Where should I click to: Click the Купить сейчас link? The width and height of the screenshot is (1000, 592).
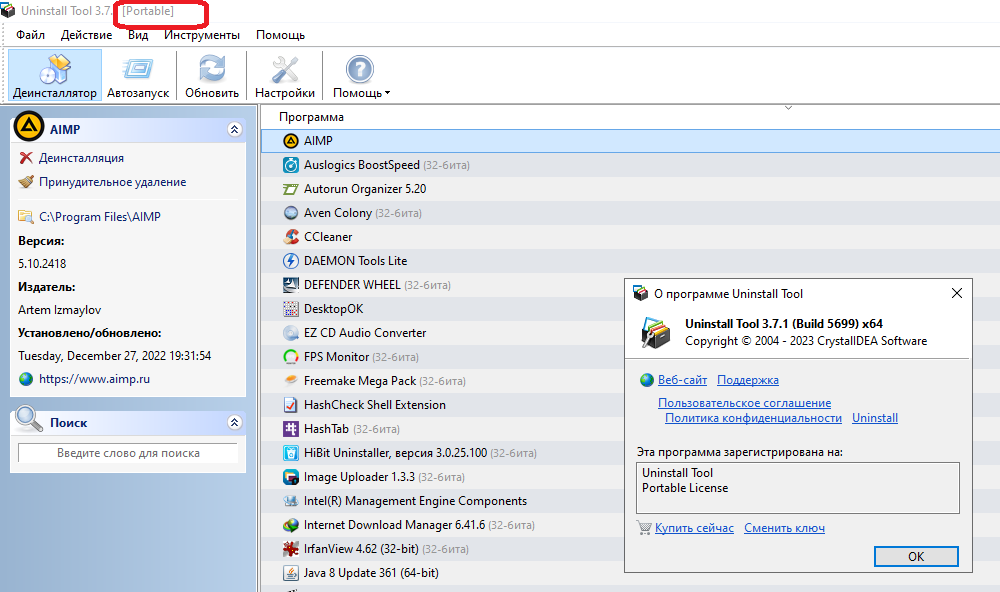point(694,528)
